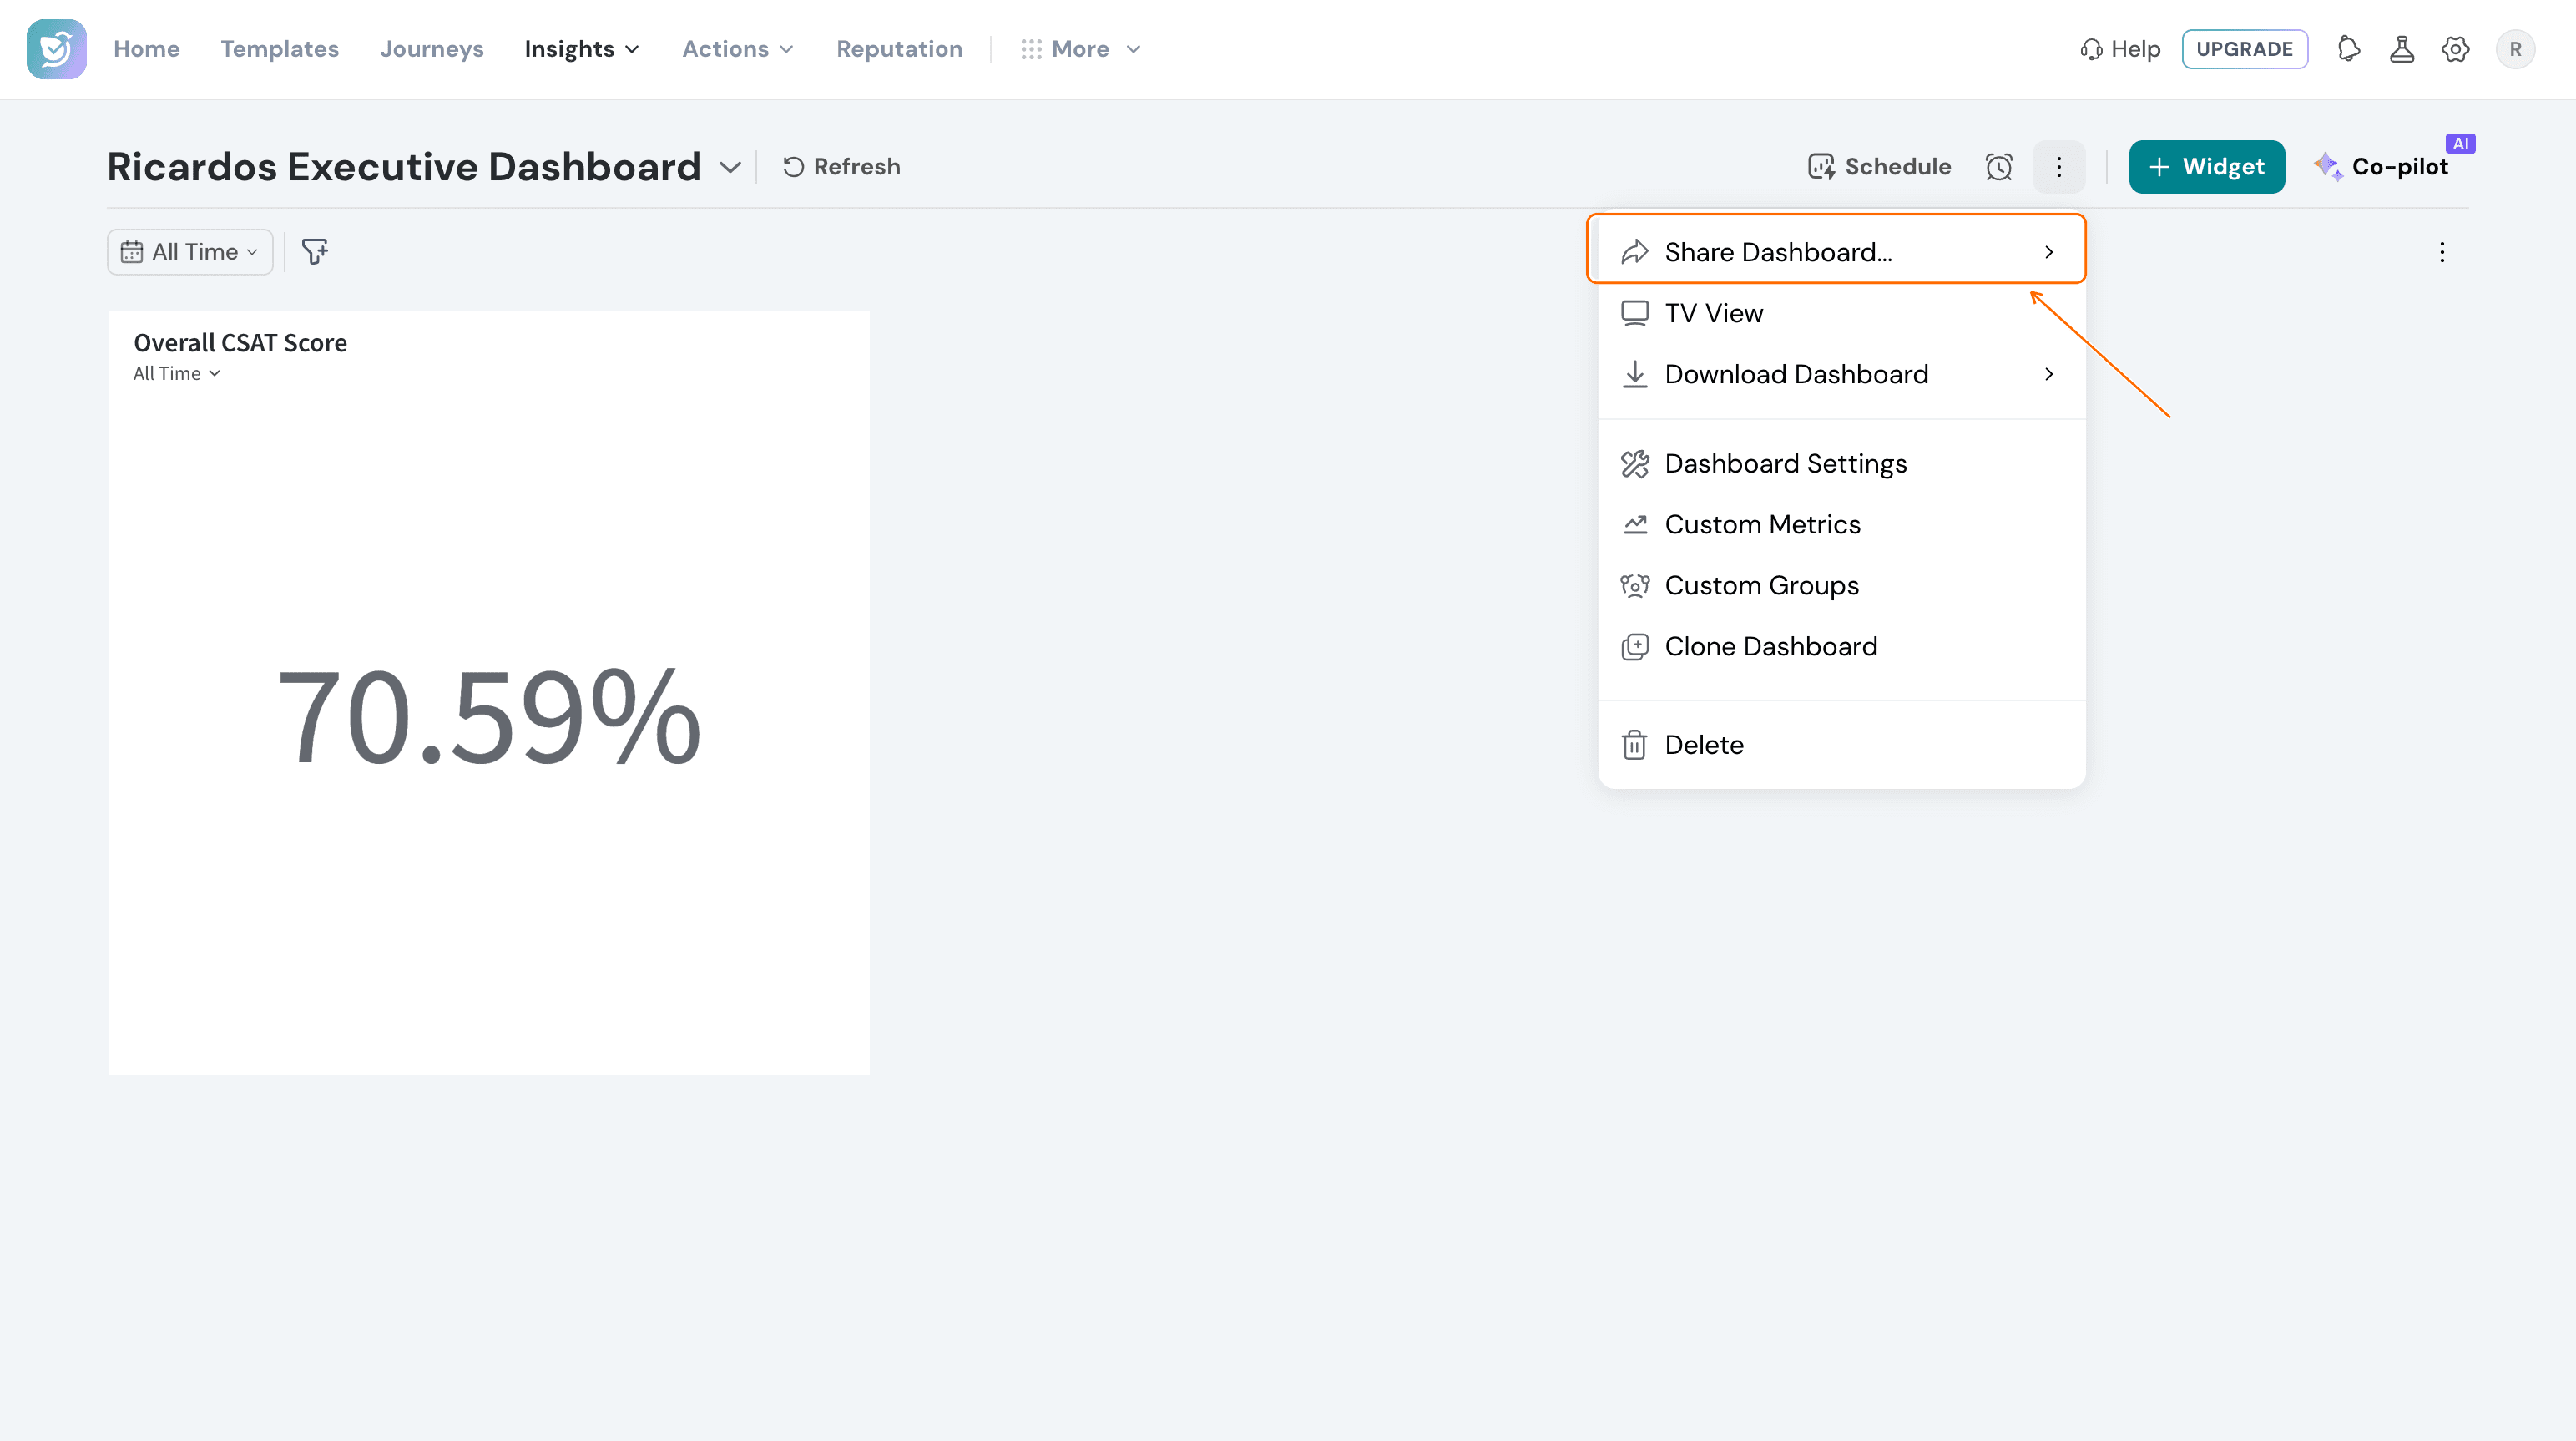This screenshot has width=2576, height=1441.
Task: Go to the Home tab
Action: [x=146, y=49]
